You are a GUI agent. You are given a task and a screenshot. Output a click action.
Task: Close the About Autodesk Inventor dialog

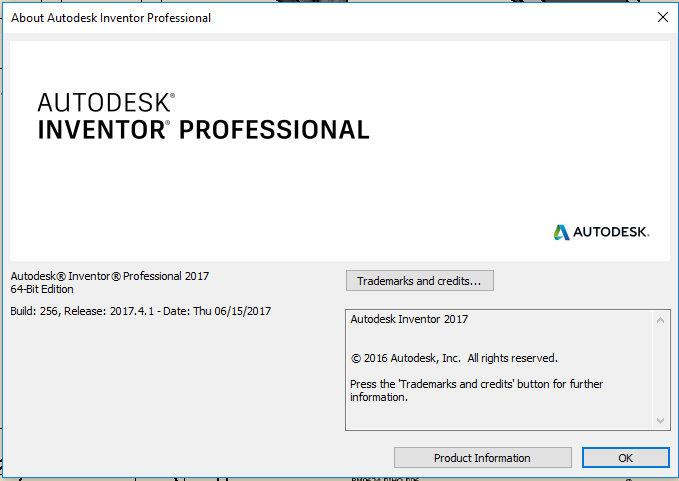point(663,17)
